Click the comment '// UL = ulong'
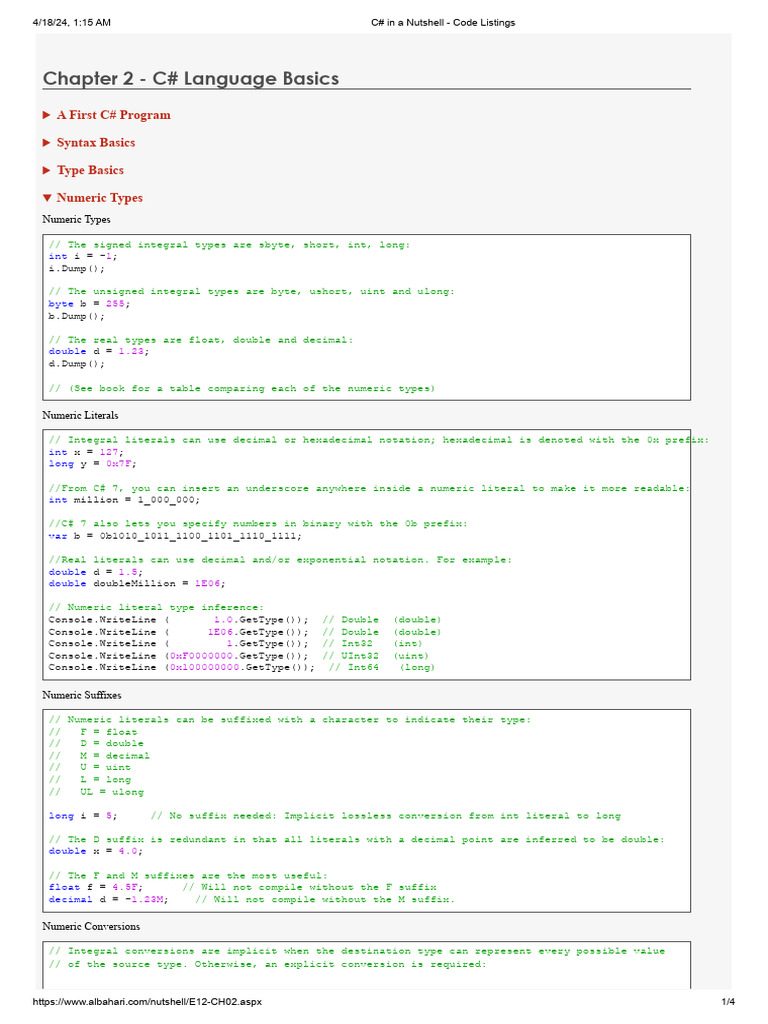Screen dimensions: 768x1024 pyautogui.click(x=96, y=792)
